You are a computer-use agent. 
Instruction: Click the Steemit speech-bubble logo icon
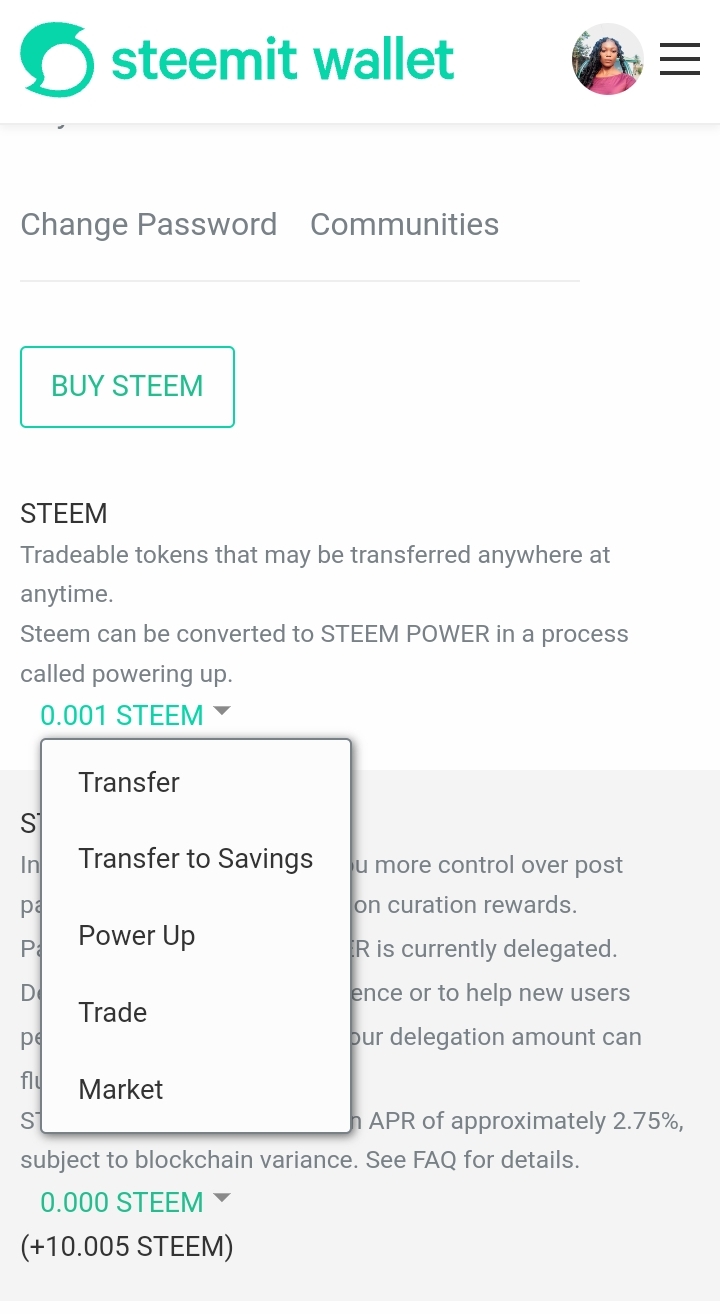[x=57, y=60]
